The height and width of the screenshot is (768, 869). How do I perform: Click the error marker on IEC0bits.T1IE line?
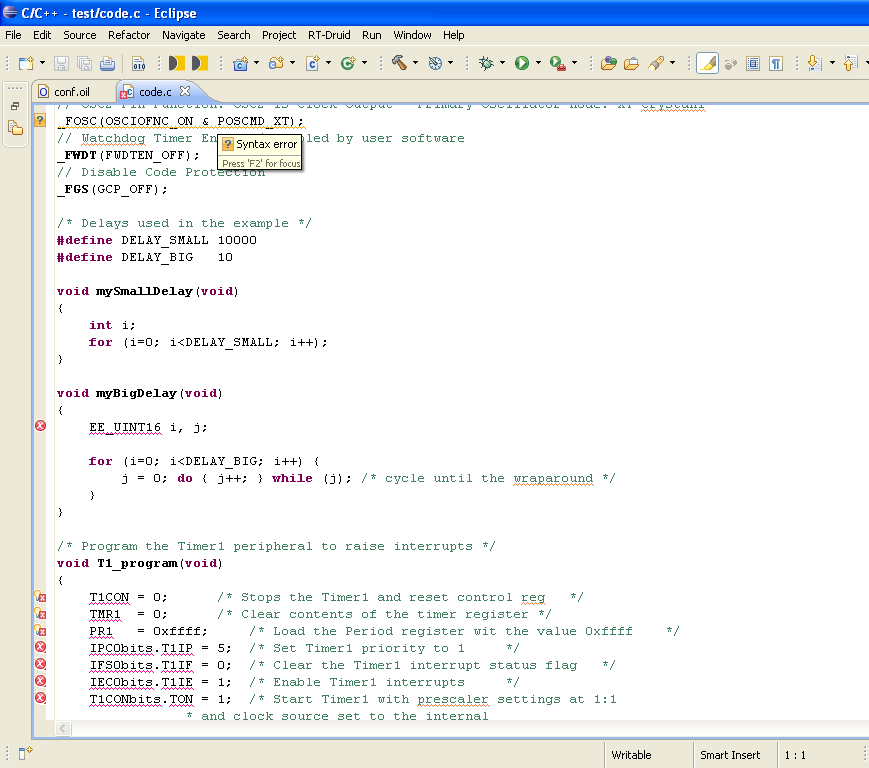[x=40, y=681]
